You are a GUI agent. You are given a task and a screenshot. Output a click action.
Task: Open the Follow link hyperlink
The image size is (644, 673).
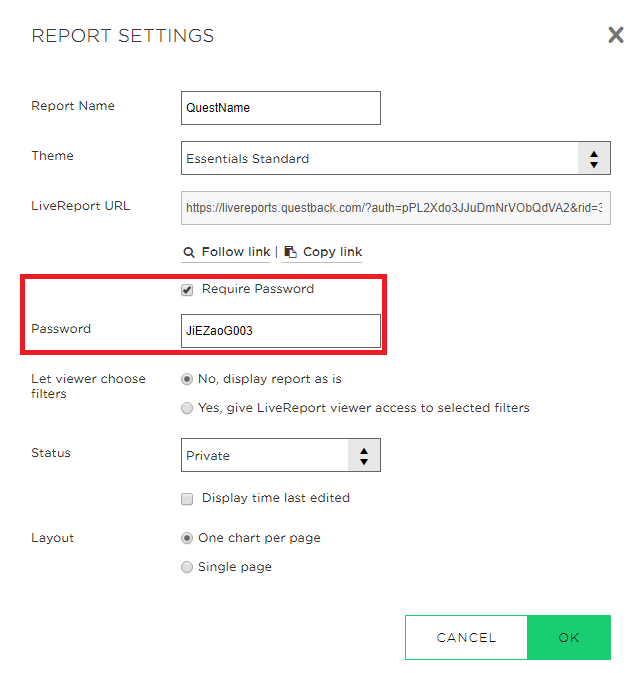click(x=236, y=252)
